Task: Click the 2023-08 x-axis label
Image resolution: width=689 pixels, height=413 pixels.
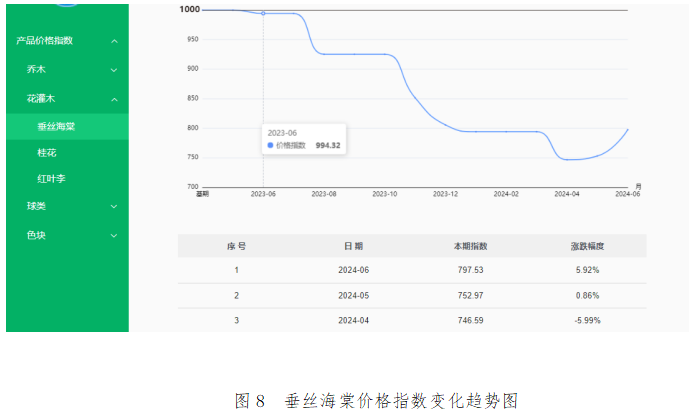Action: click(324, 194)
